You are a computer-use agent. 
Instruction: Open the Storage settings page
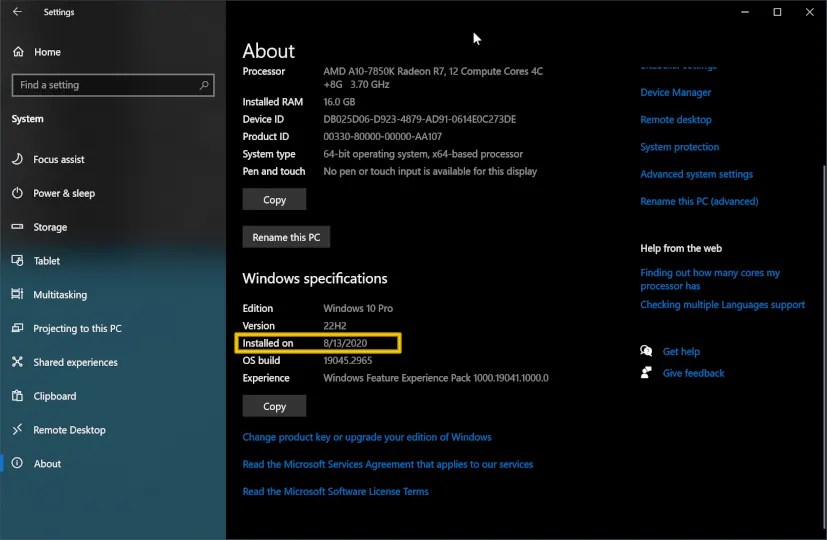[50, 227]
